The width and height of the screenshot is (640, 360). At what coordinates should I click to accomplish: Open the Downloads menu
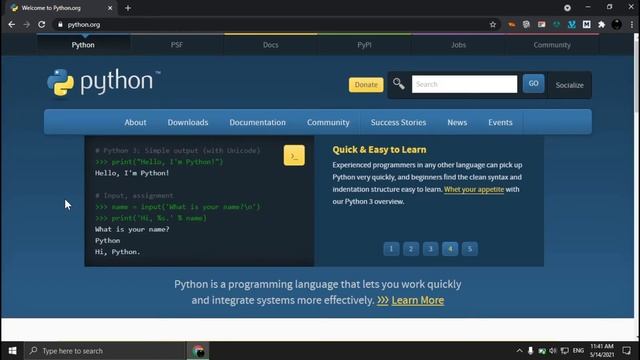[188, 122]
